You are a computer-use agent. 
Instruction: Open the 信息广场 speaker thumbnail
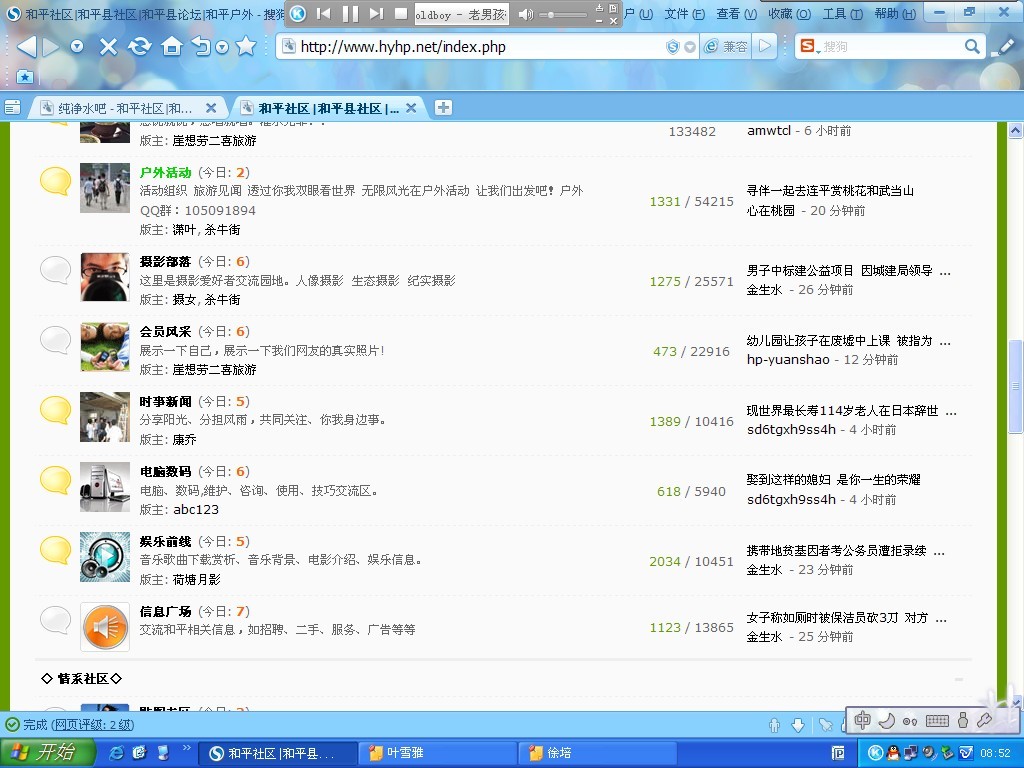104,627
